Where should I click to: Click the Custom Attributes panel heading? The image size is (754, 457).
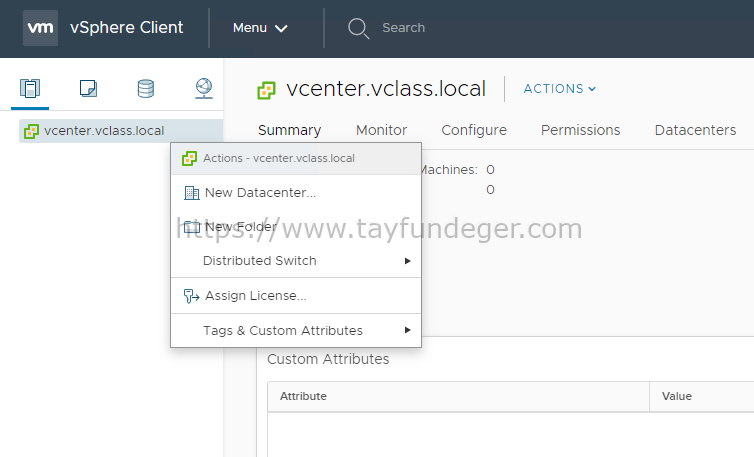(x=328, y=359)
